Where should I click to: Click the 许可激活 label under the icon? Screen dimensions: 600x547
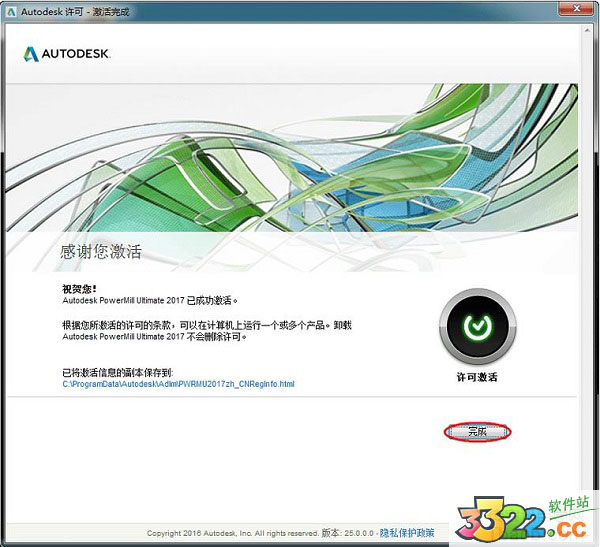pos(477,377)
